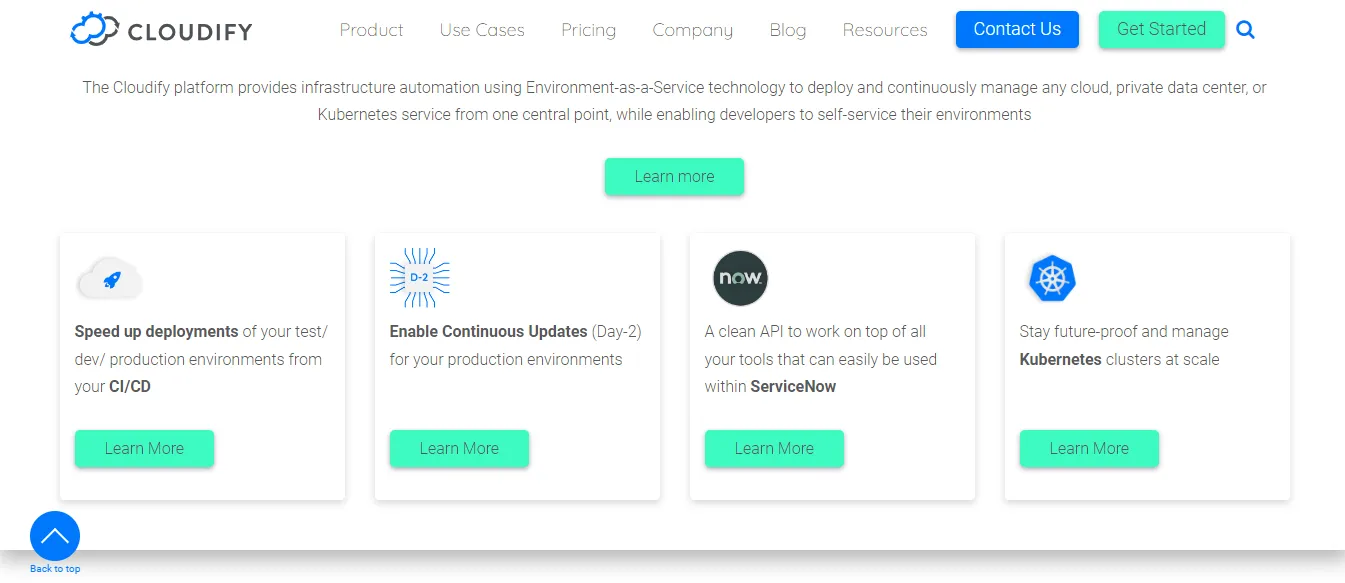This screenshot has height=583, width=1345.
Task: Click the green Learn more button under the description
Action: click(x=673, y=176)
